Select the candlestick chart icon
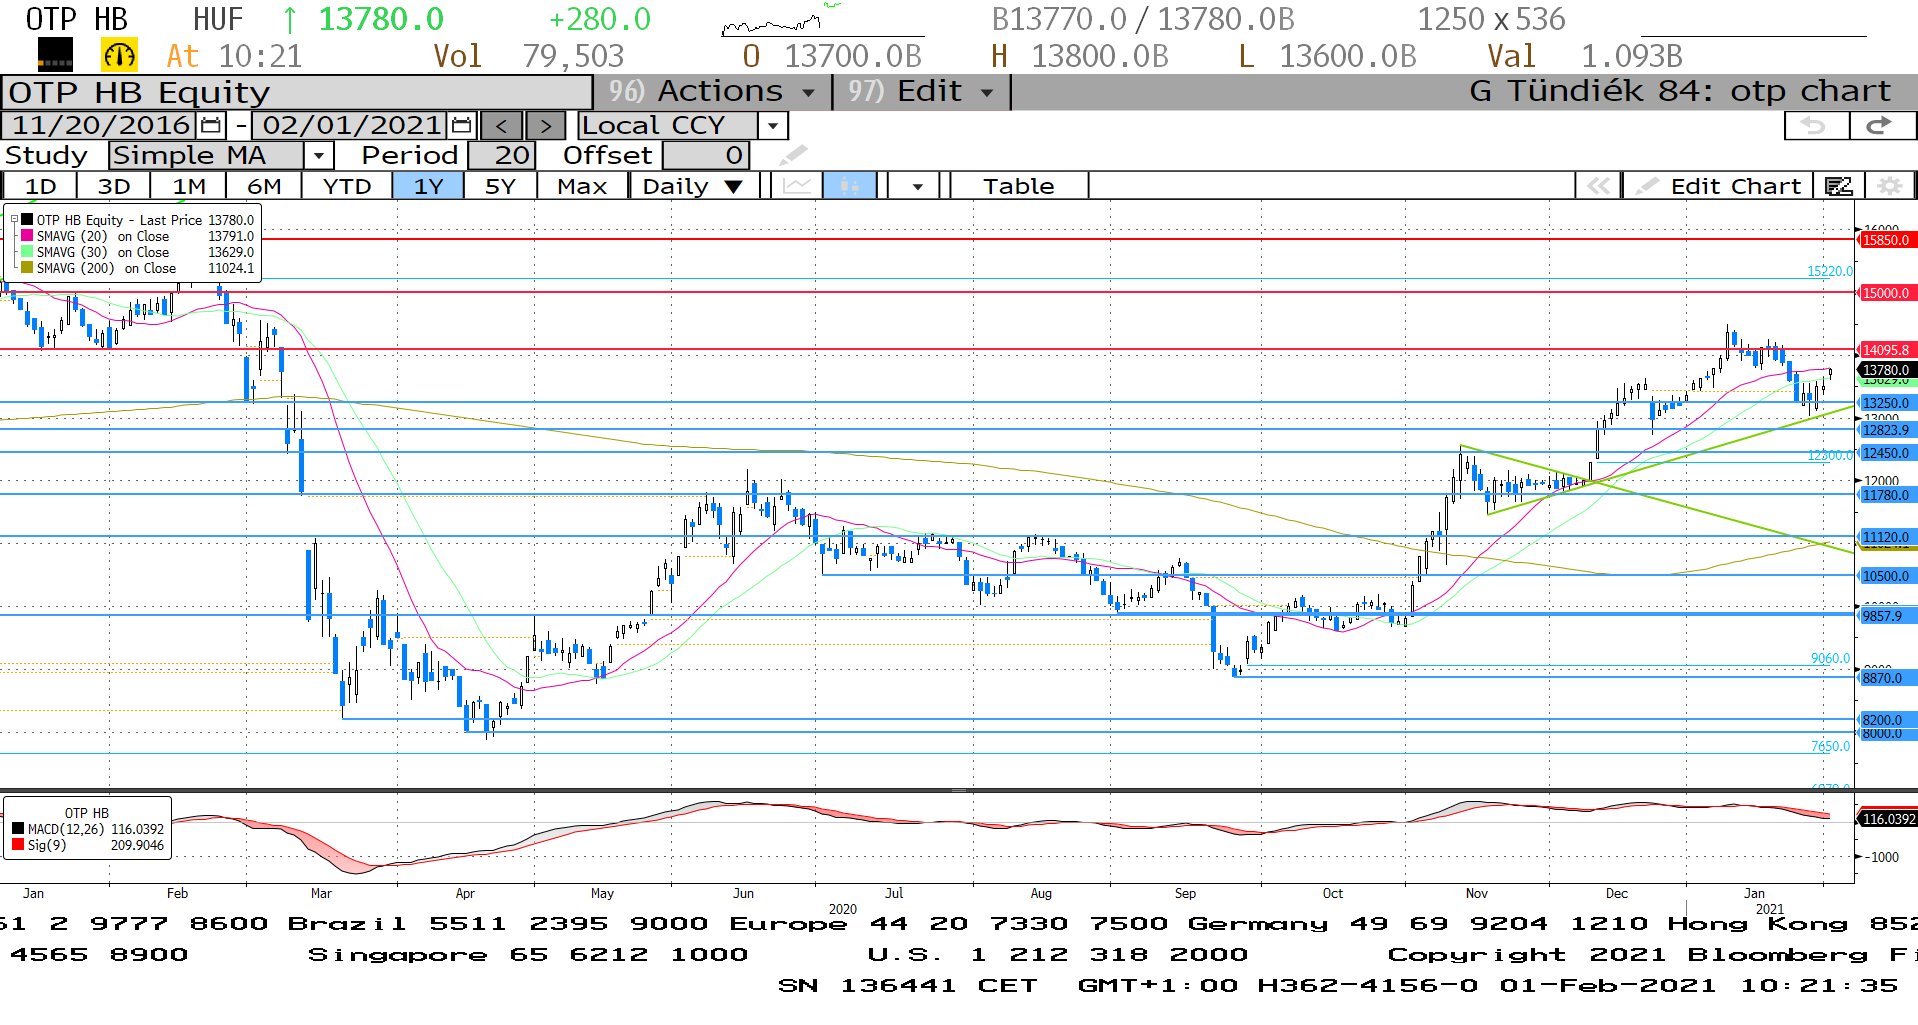This screenshot has width=1918, height=1025. (849, 186)
